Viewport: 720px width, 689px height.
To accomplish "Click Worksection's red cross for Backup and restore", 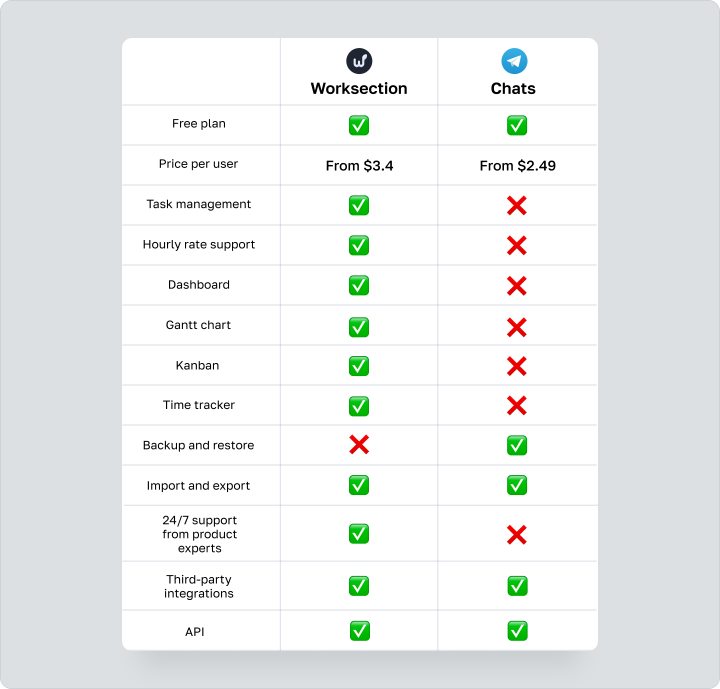I will point(359,445).
